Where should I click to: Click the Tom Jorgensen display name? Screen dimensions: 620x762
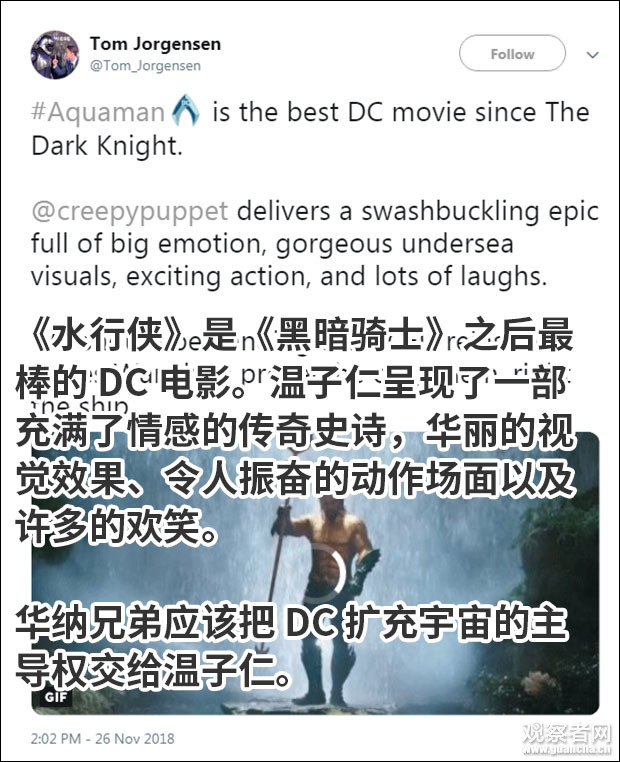155,44
